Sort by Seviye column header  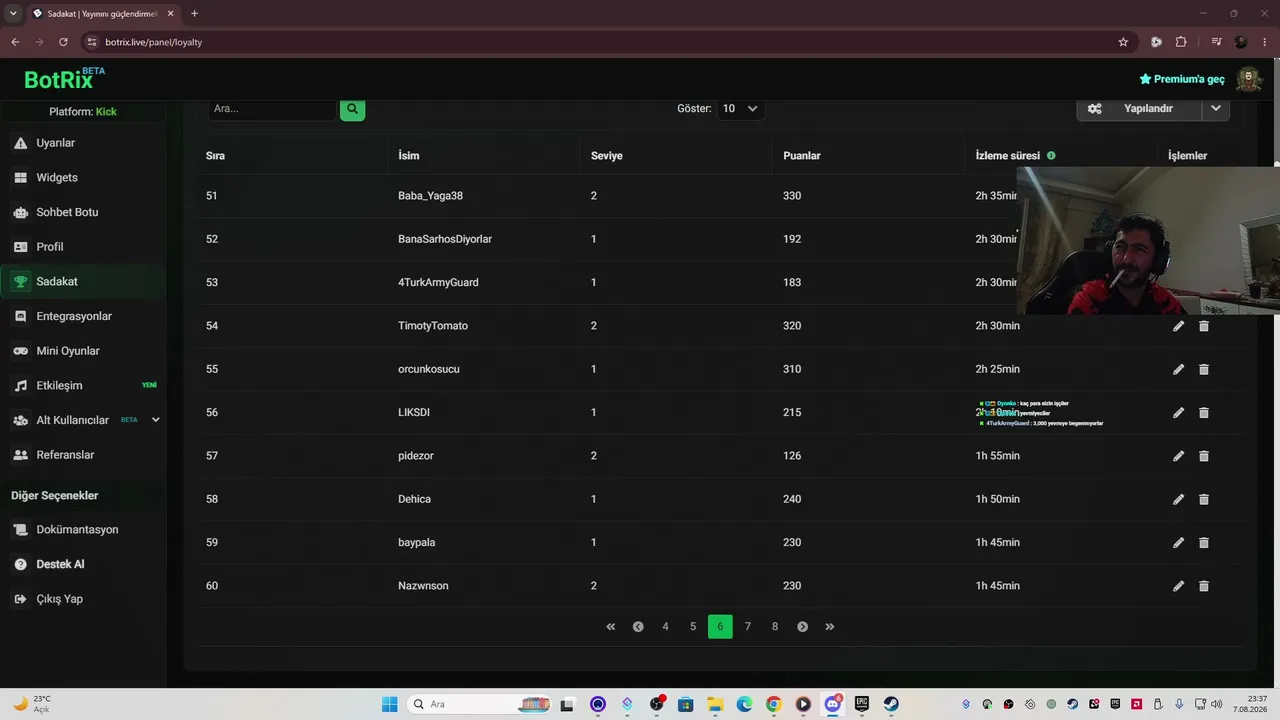pyautogui.click(x=607, y=156)
